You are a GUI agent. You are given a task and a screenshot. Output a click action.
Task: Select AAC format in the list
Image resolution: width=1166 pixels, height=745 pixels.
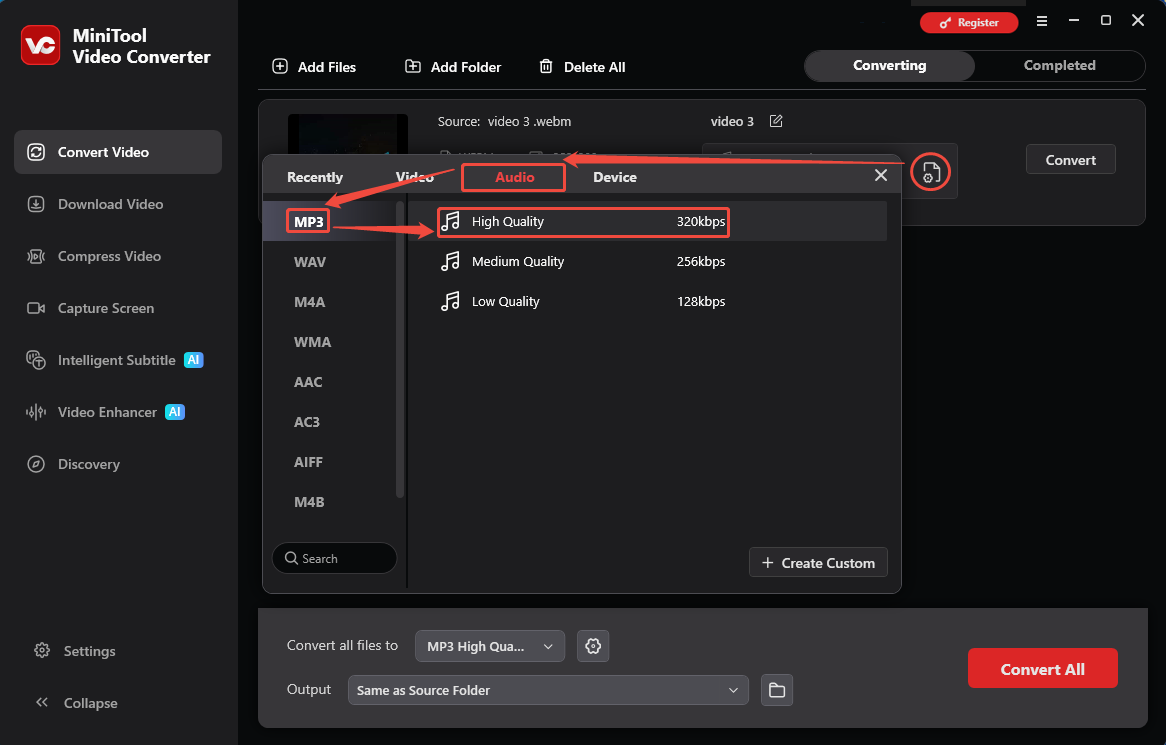click(x=308, y=382)
